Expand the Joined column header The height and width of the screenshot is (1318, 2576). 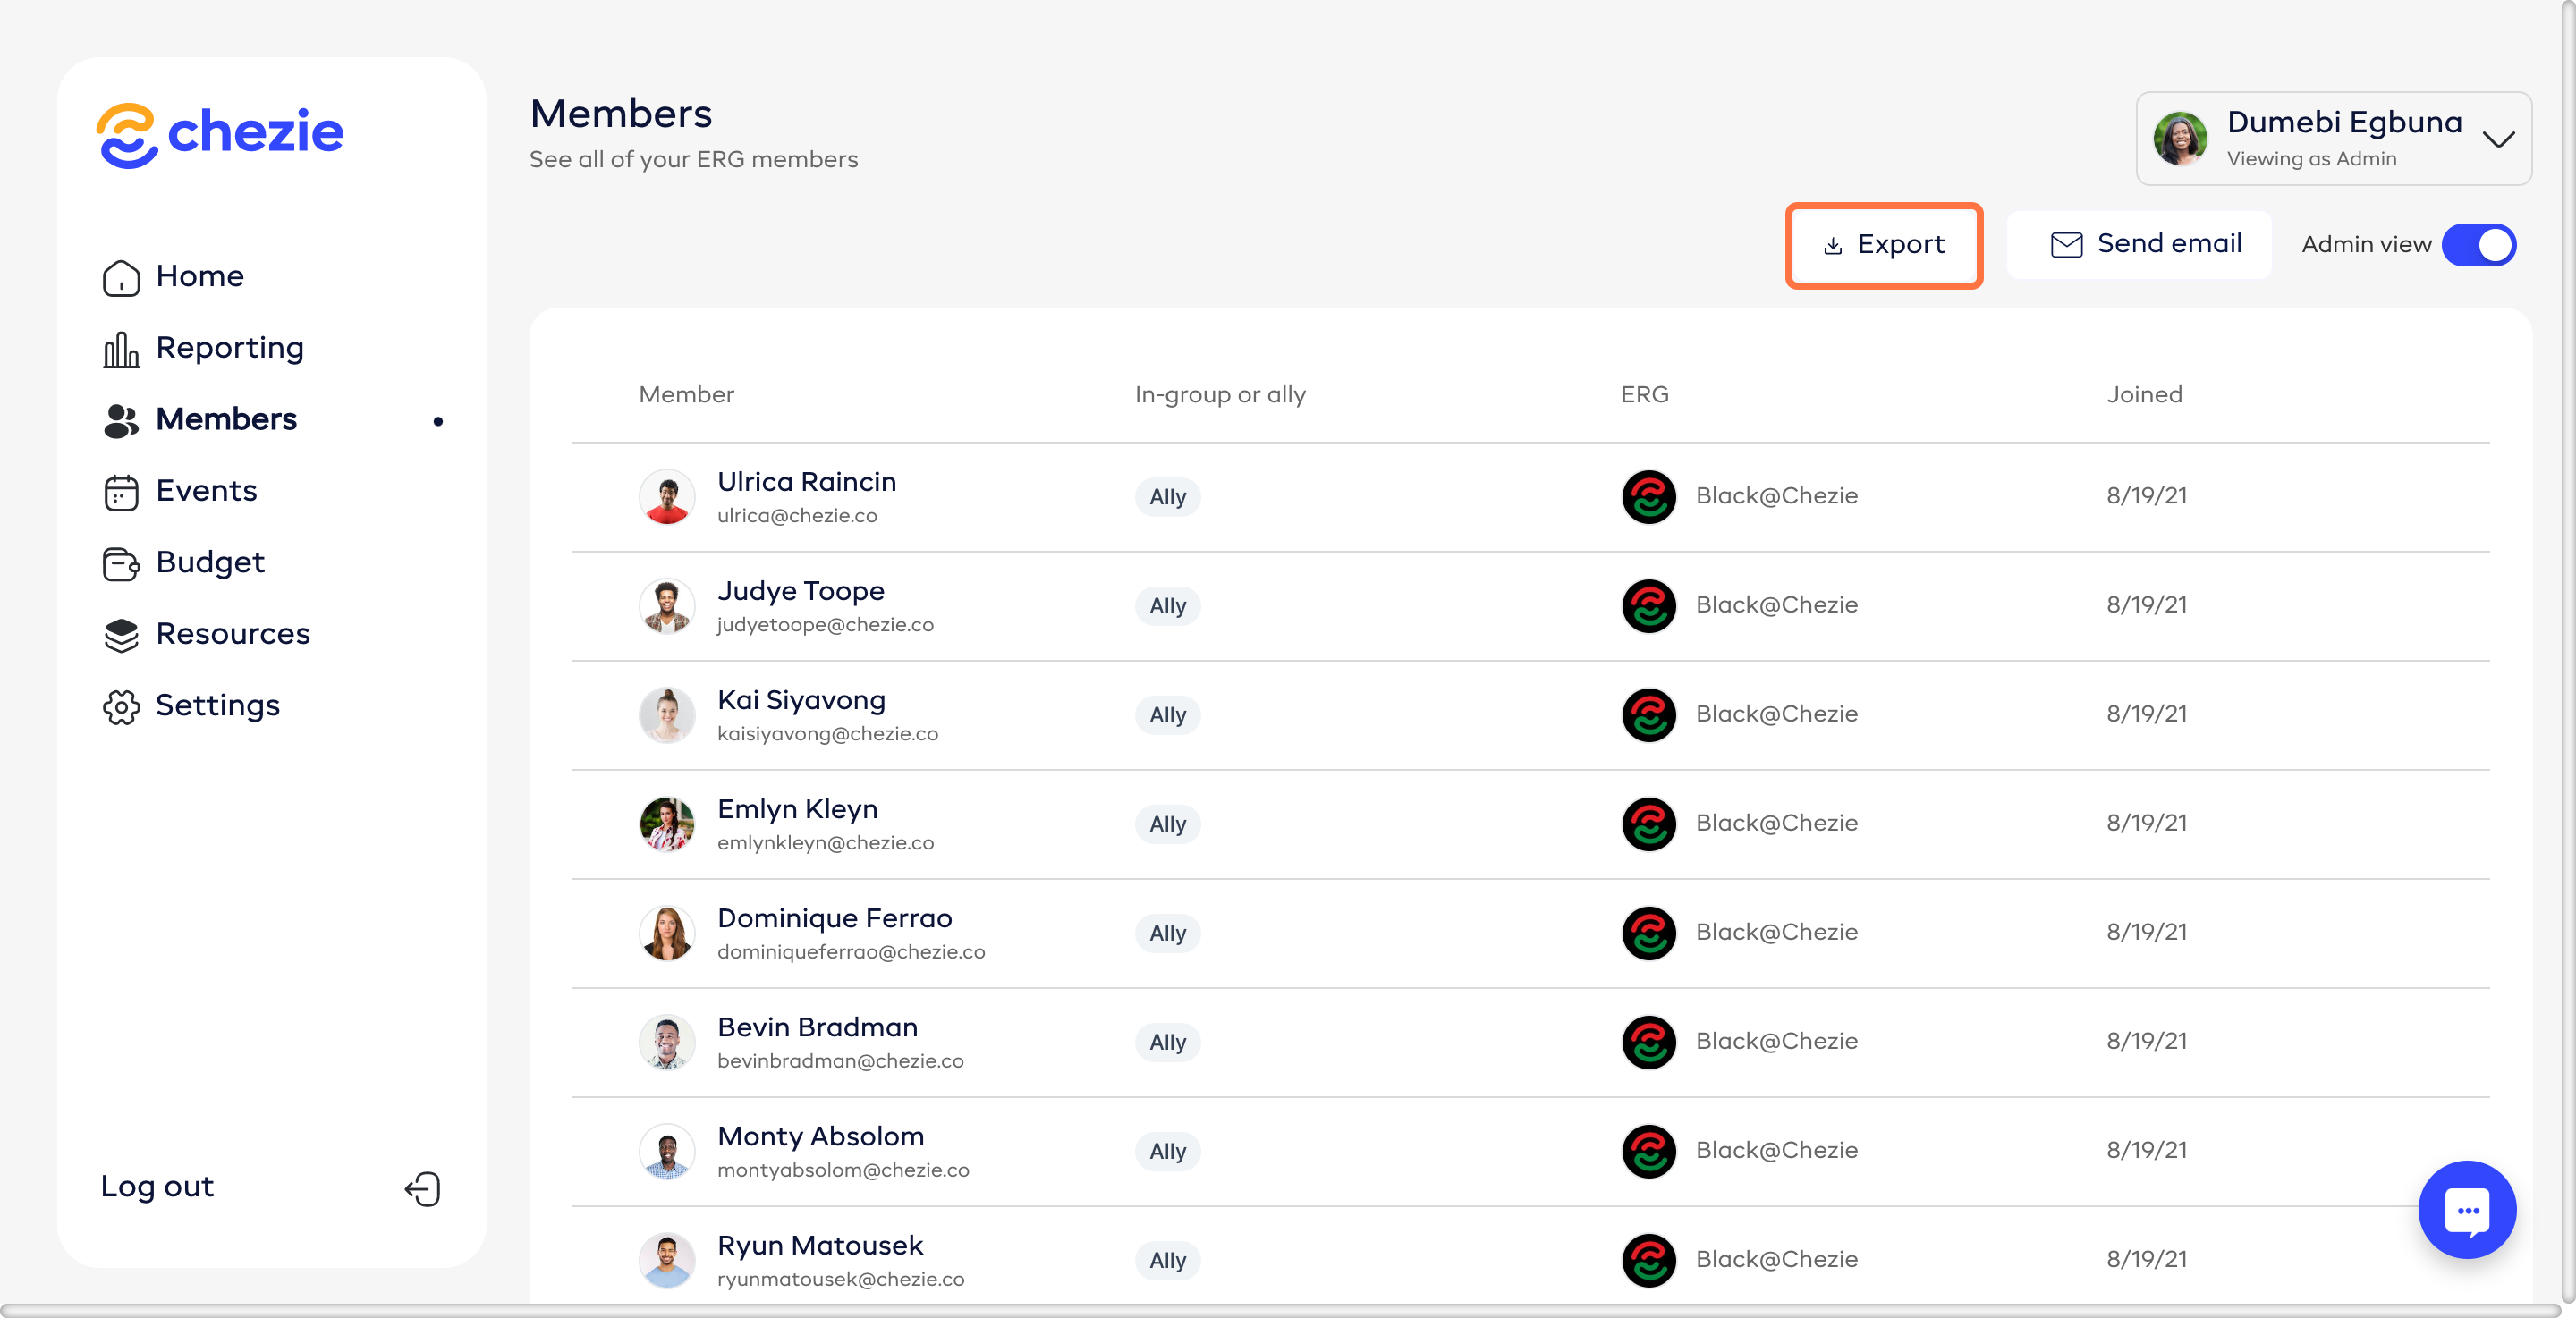[x=2144, y=394]
